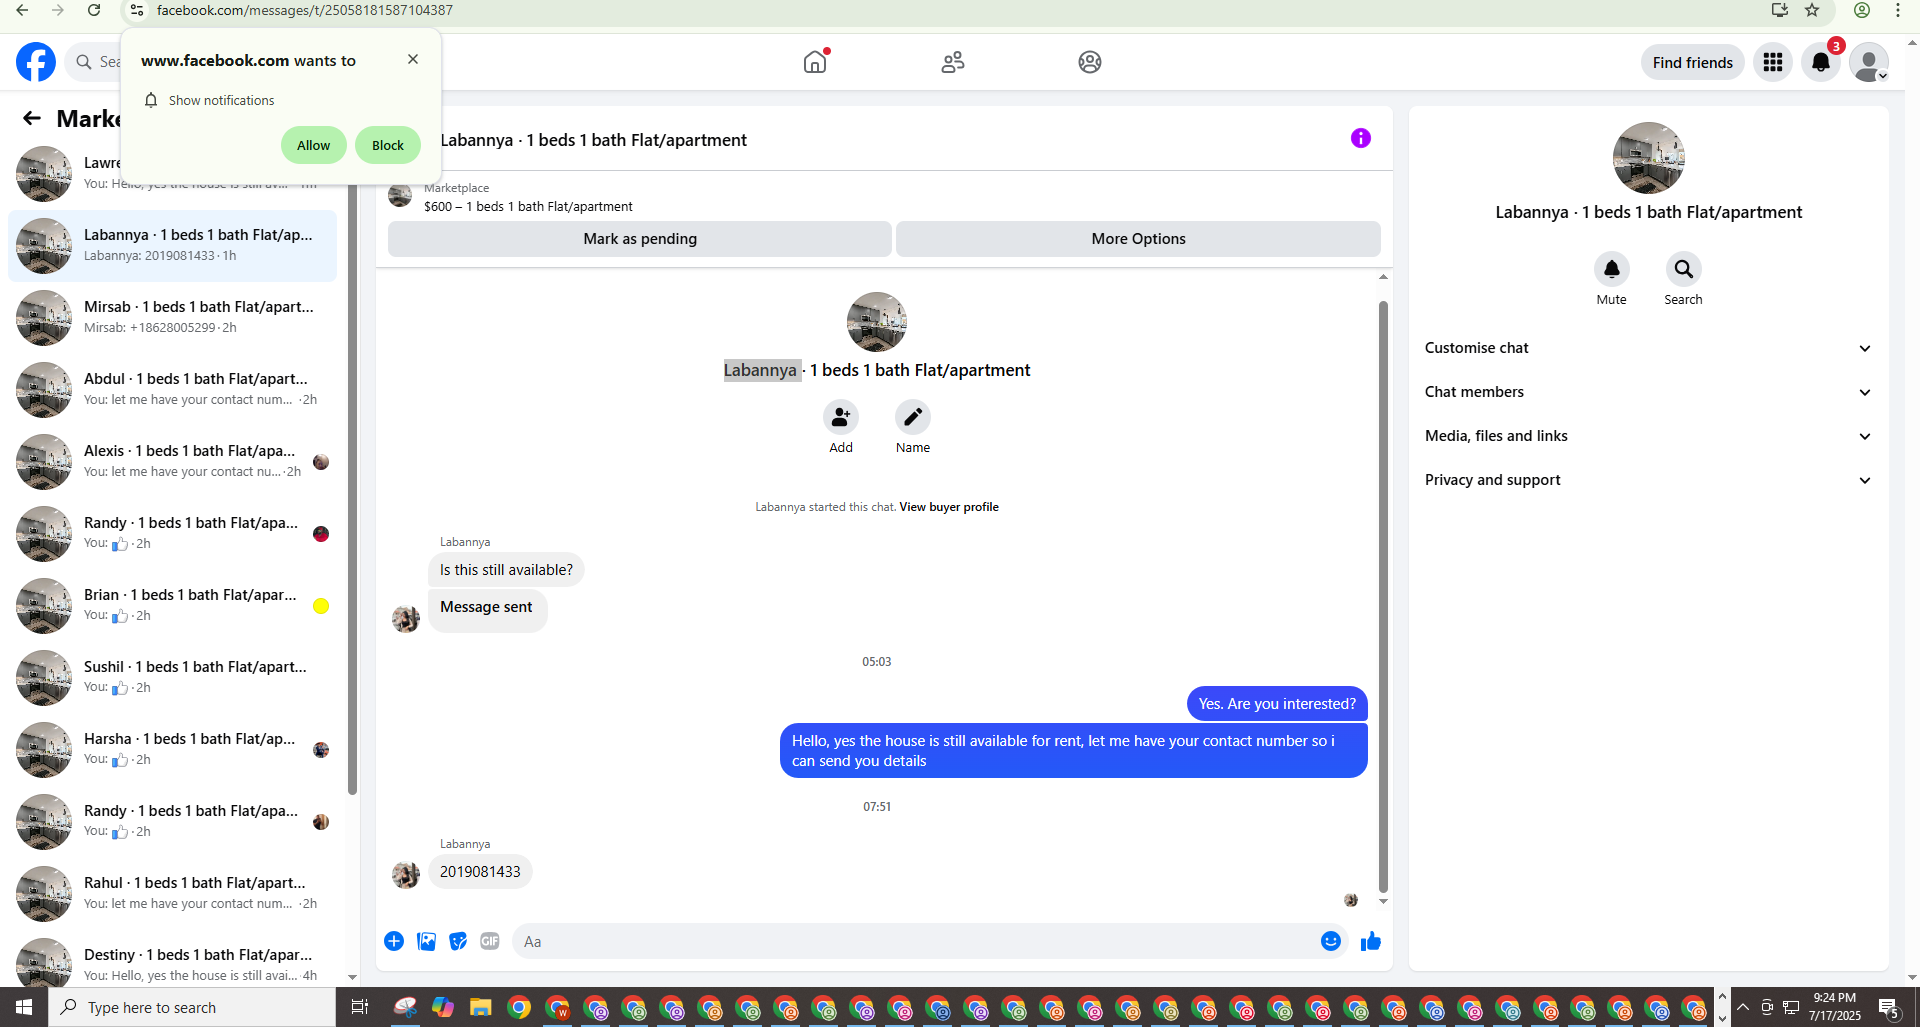Viewport: 1920px width, 1027px height.
Task: Open Harsha conversation
Action: 172,750
